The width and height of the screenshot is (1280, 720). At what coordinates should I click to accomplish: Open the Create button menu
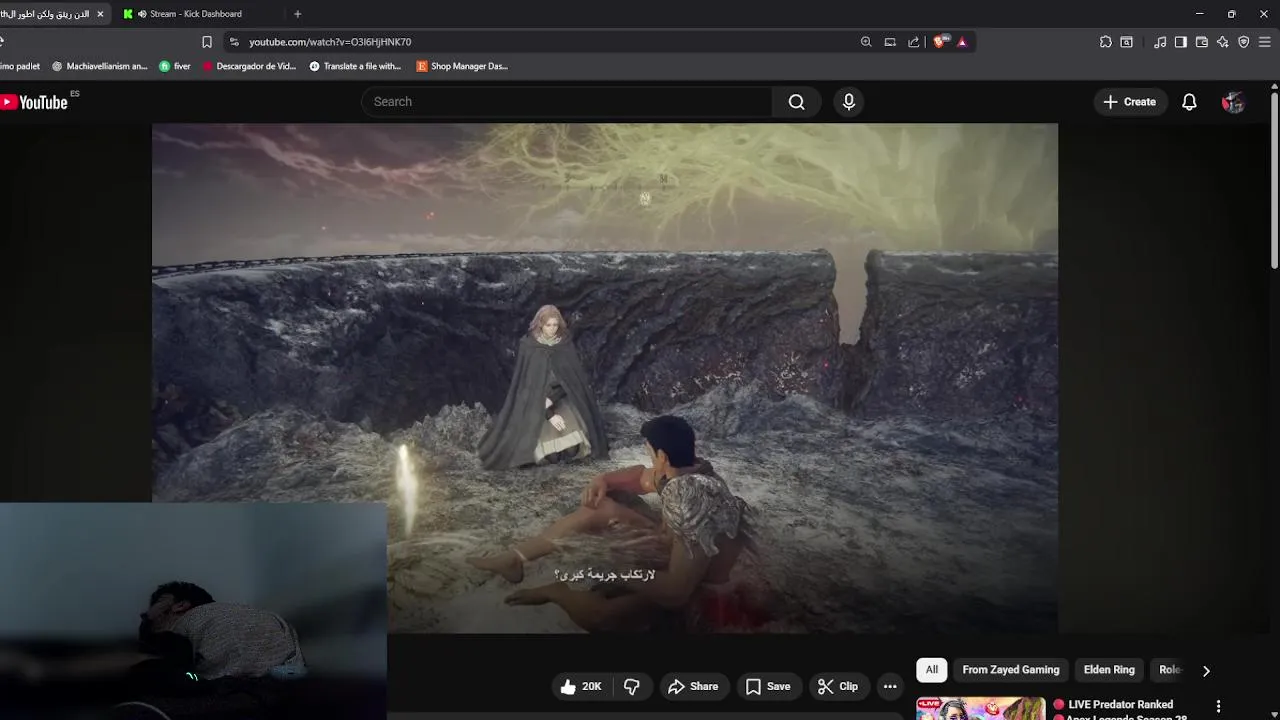(x=1129, y=102)
